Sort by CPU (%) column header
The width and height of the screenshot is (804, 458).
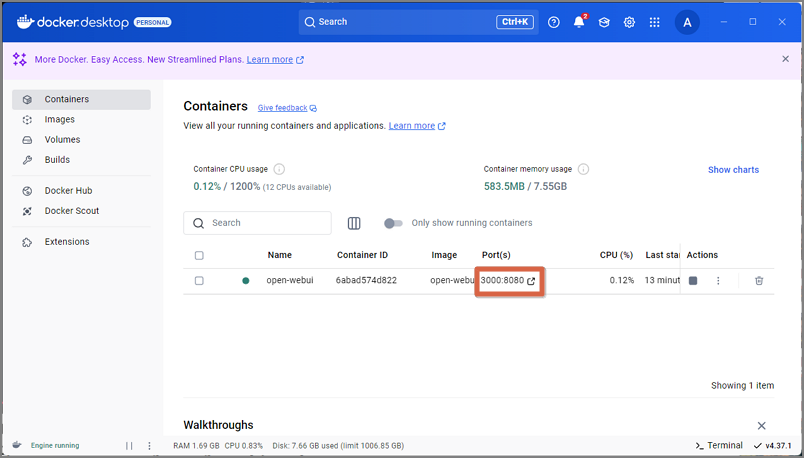(616, 255)
